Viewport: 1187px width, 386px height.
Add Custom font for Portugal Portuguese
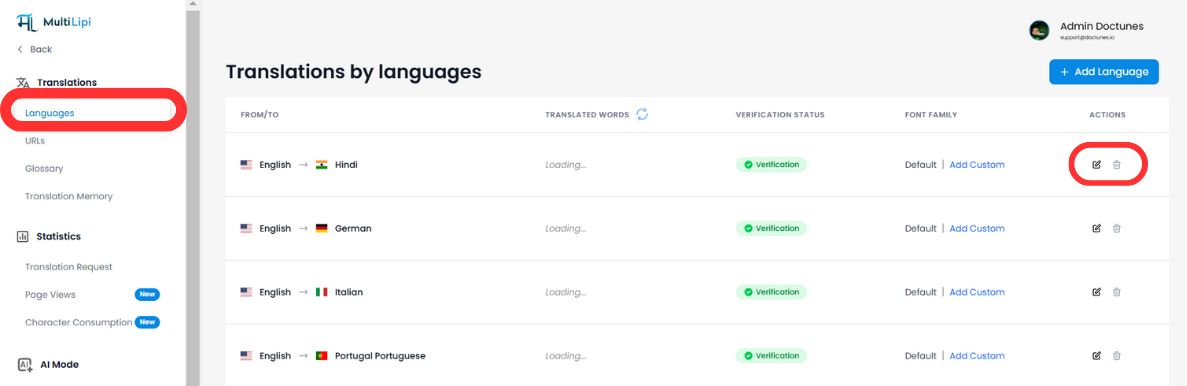click(977, 356)
